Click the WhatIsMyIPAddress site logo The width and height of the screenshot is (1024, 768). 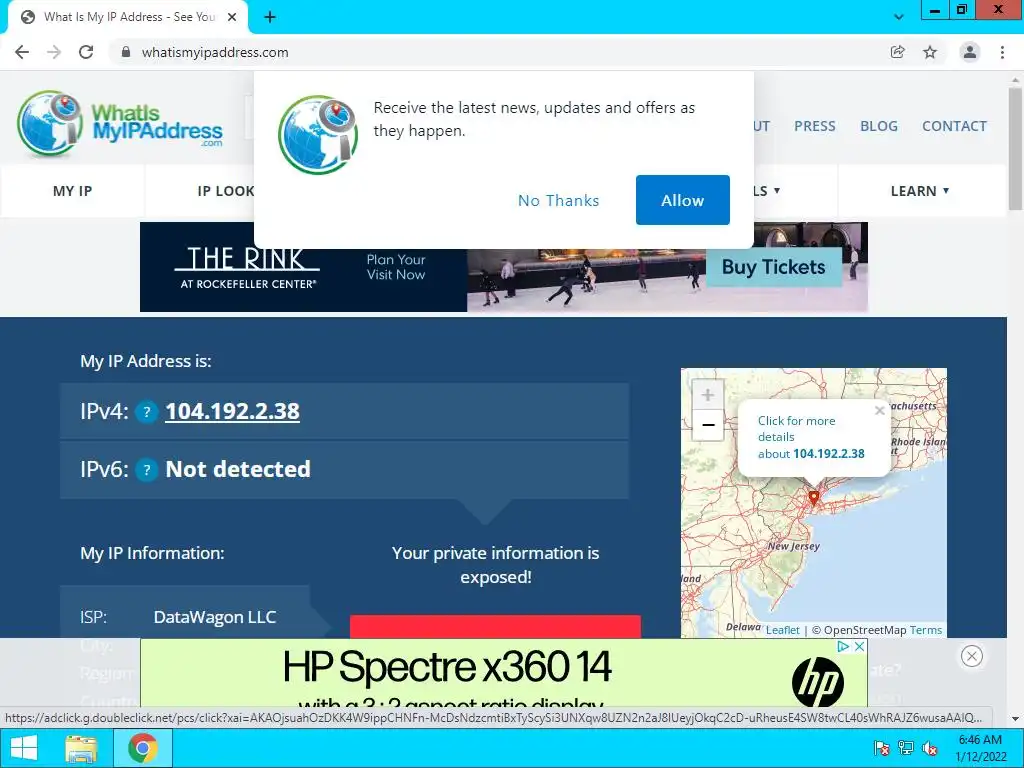pyautogui.click(x=120, y=124)
